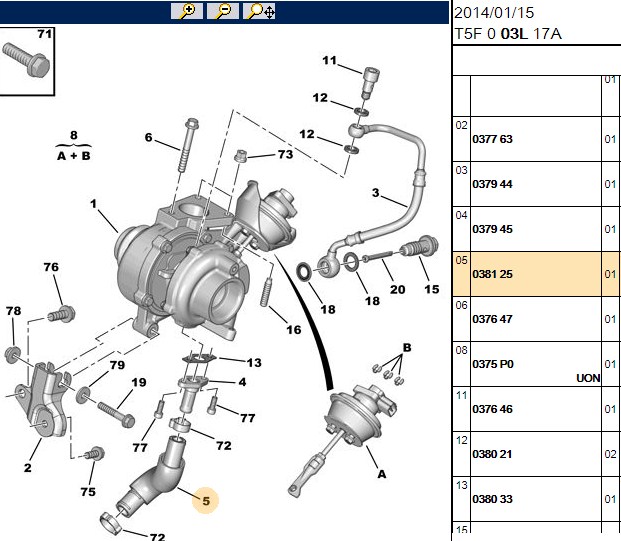This screenshot has width=621, height=541.
Task: Select callout number 78 on the diagram
Action: tap(13, 311)
